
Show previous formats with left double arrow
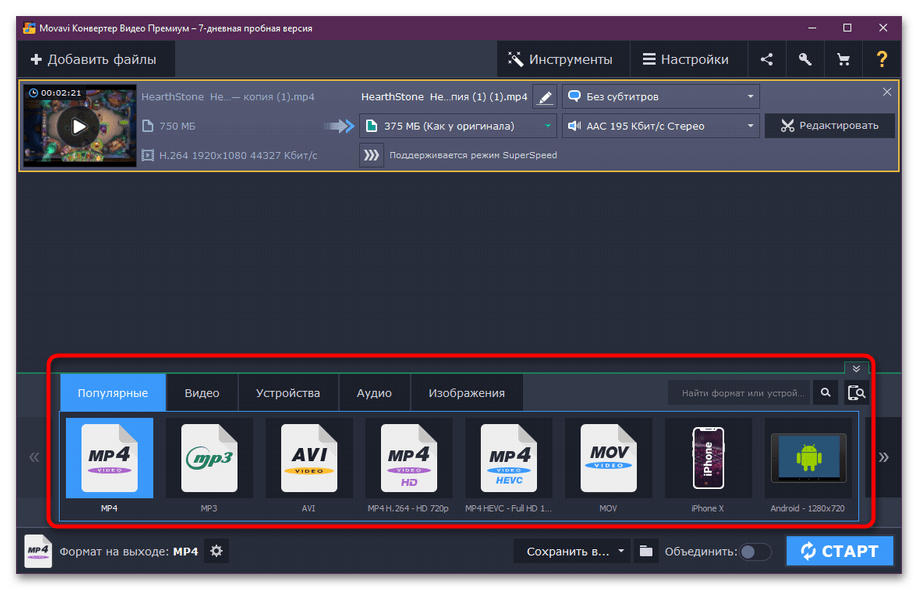coord(35,457)
